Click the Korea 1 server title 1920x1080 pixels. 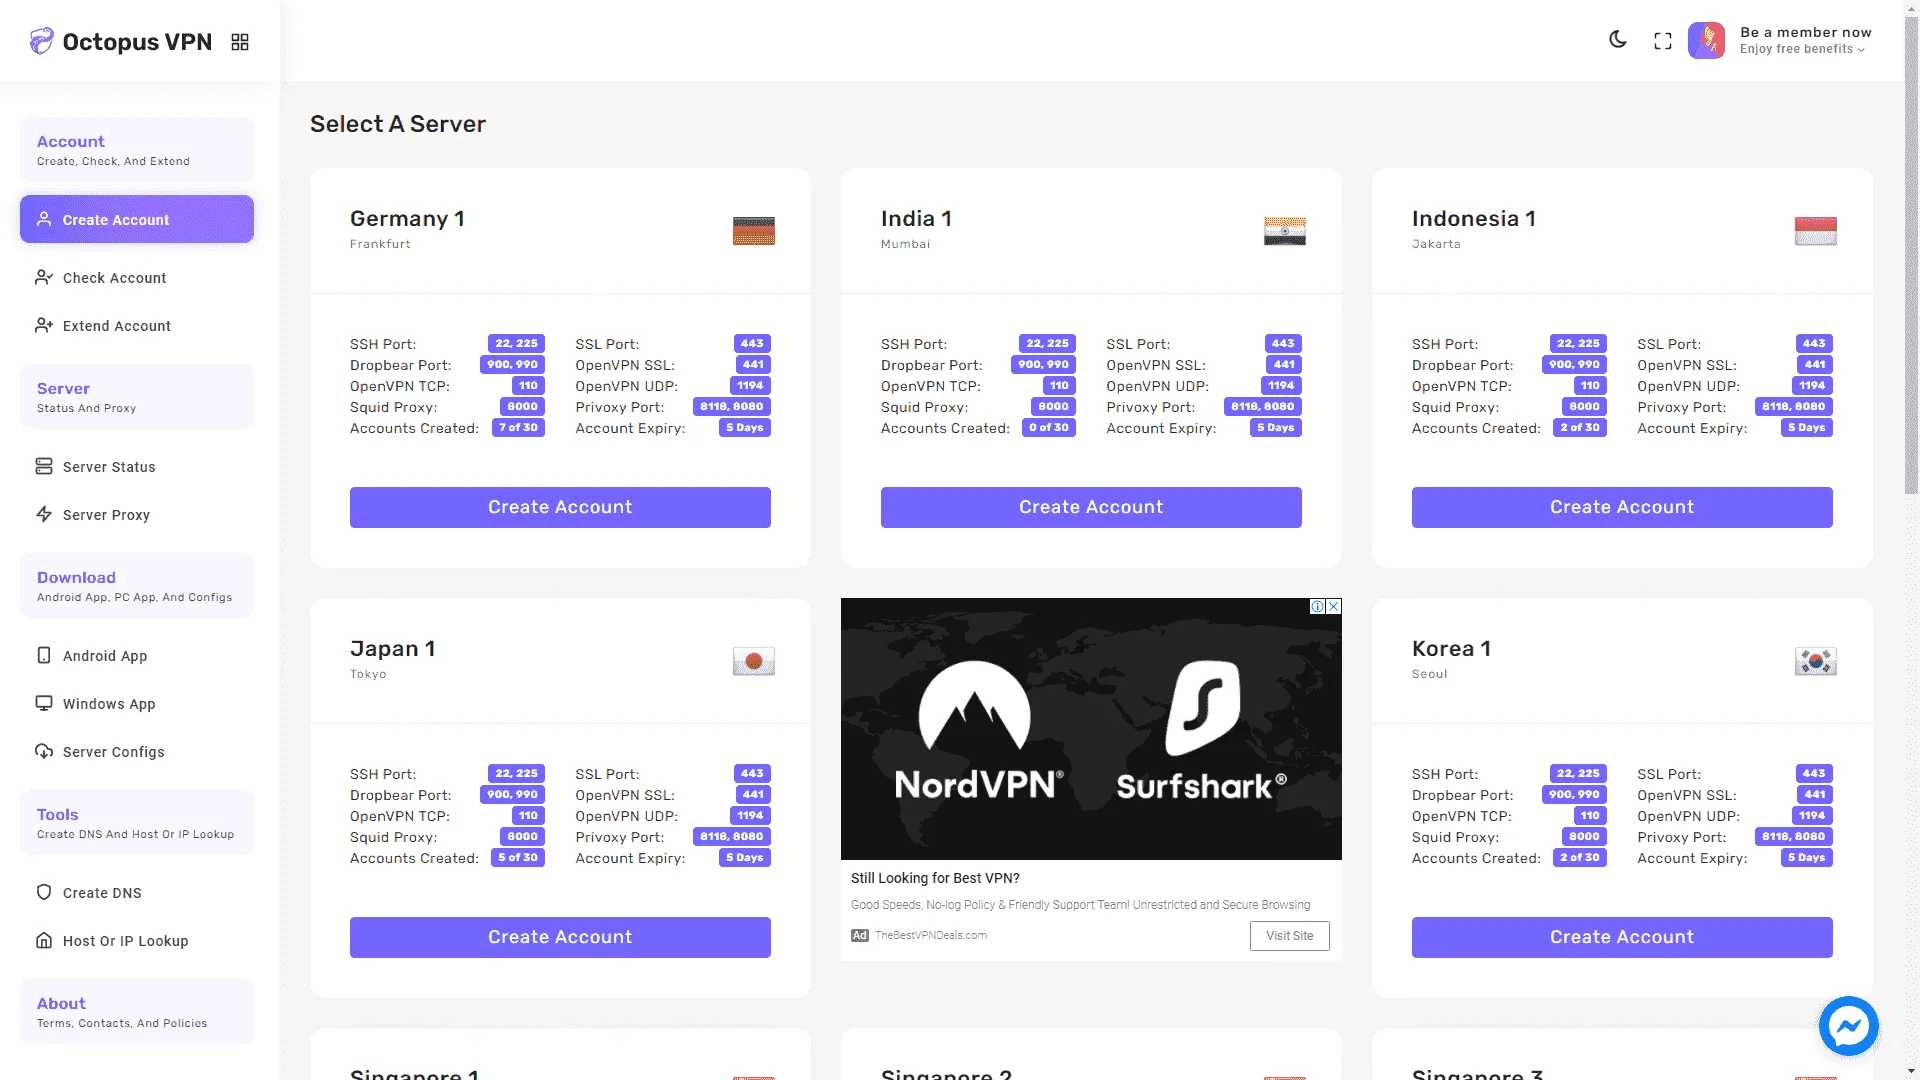(x=1451, y=649)
